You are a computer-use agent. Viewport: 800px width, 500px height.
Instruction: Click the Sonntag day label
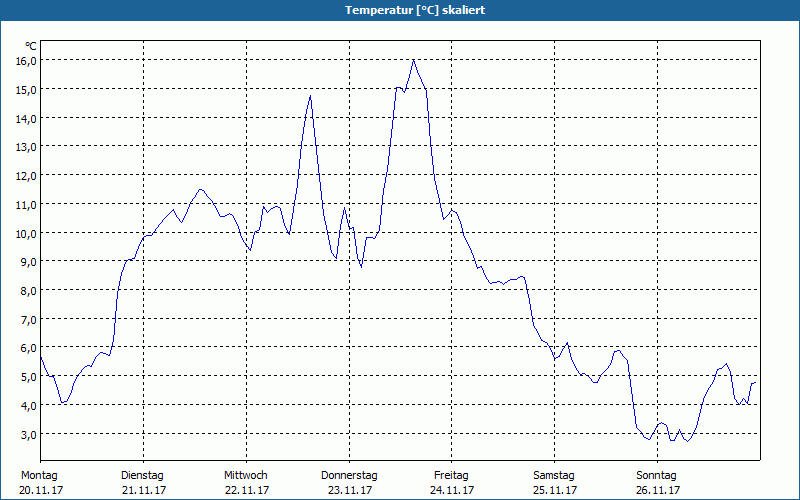point(656,476)
